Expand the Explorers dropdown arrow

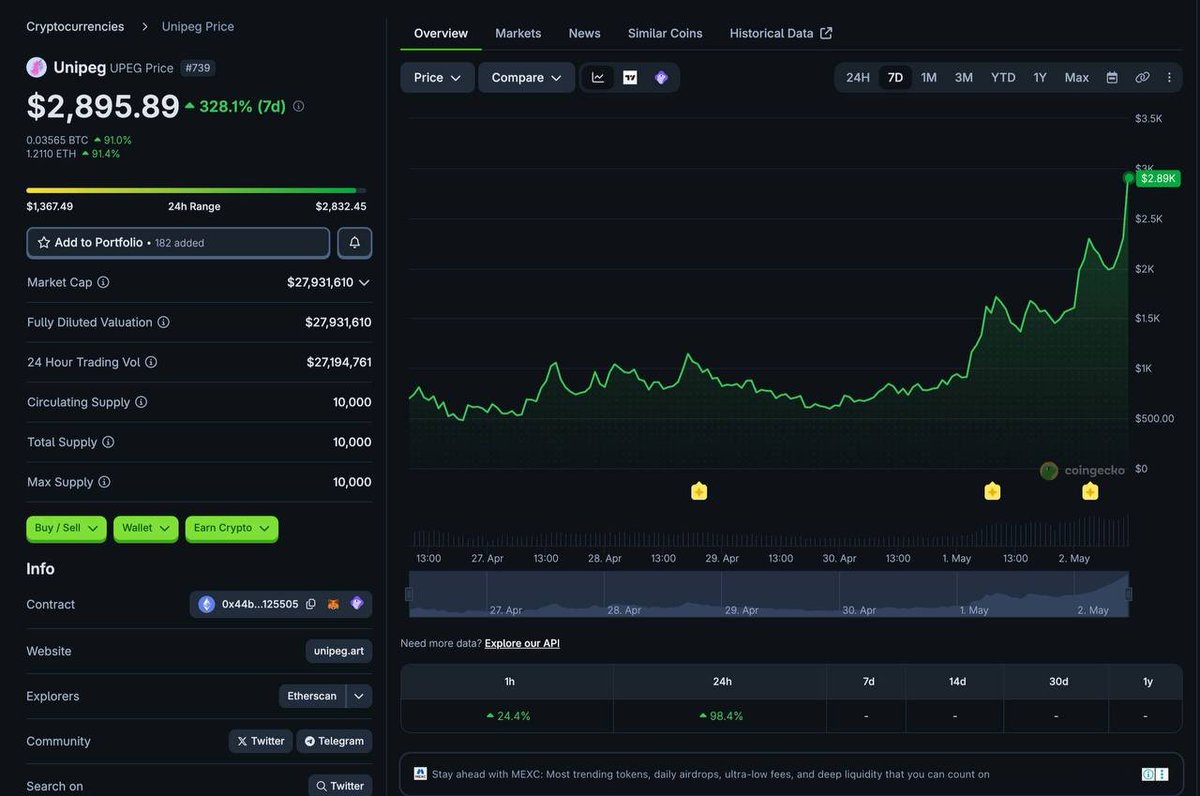[x=360, y=696]
